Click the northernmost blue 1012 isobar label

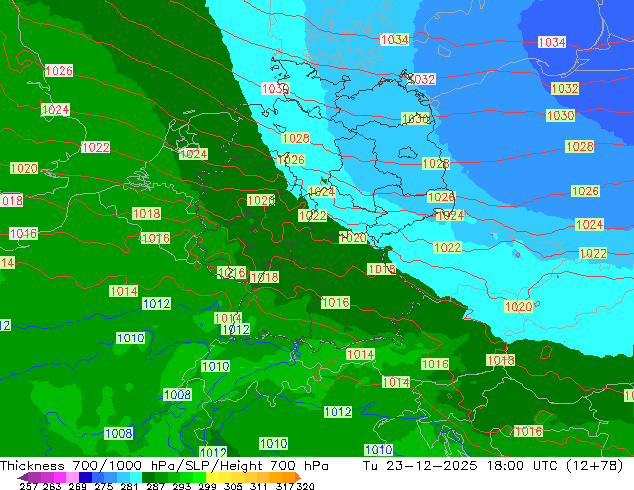(156, 303)
